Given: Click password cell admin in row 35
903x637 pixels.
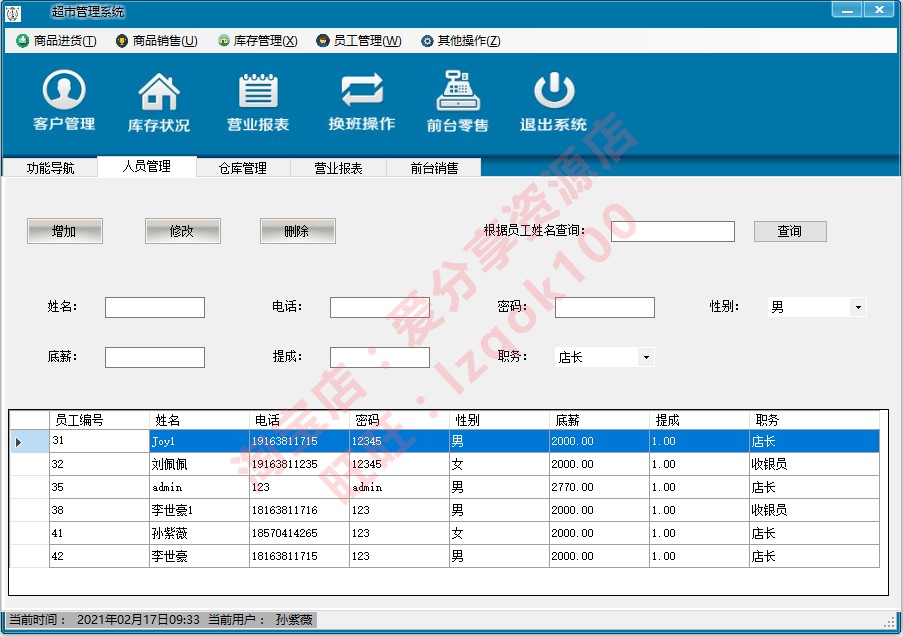Looking at the screenshot, I should tap(399, 487).
